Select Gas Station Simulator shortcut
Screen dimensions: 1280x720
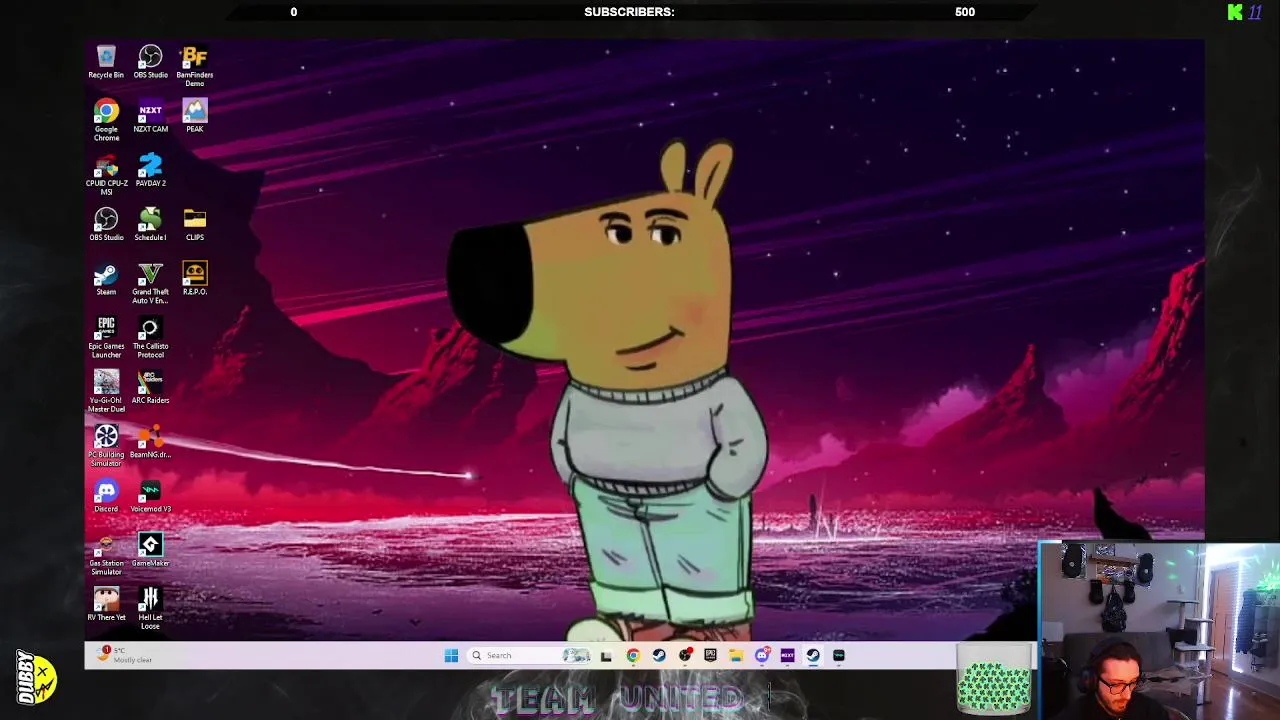[106, 554]
